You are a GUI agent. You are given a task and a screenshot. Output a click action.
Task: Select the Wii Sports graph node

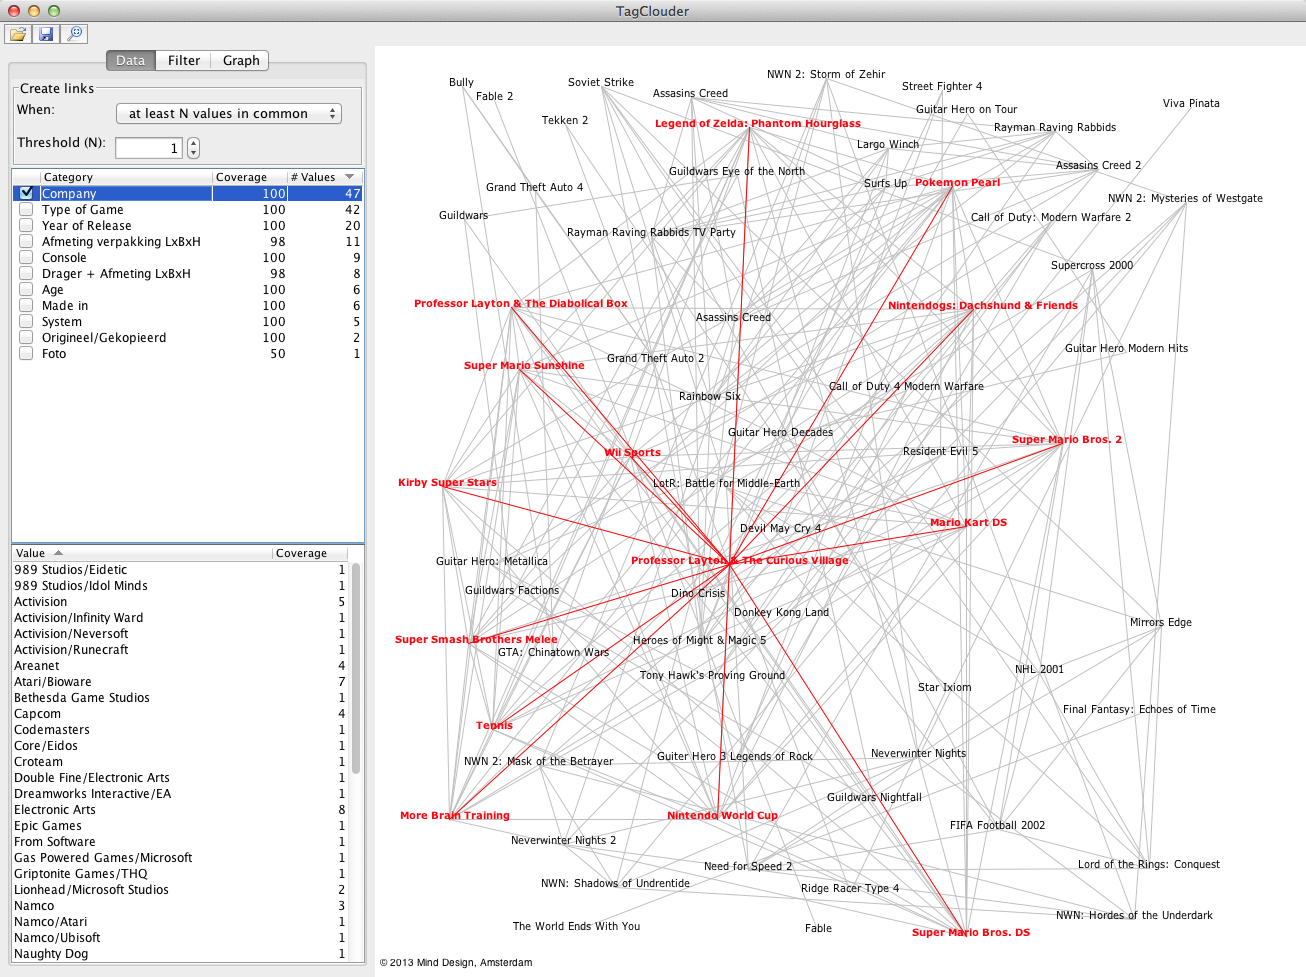[632, 453]
